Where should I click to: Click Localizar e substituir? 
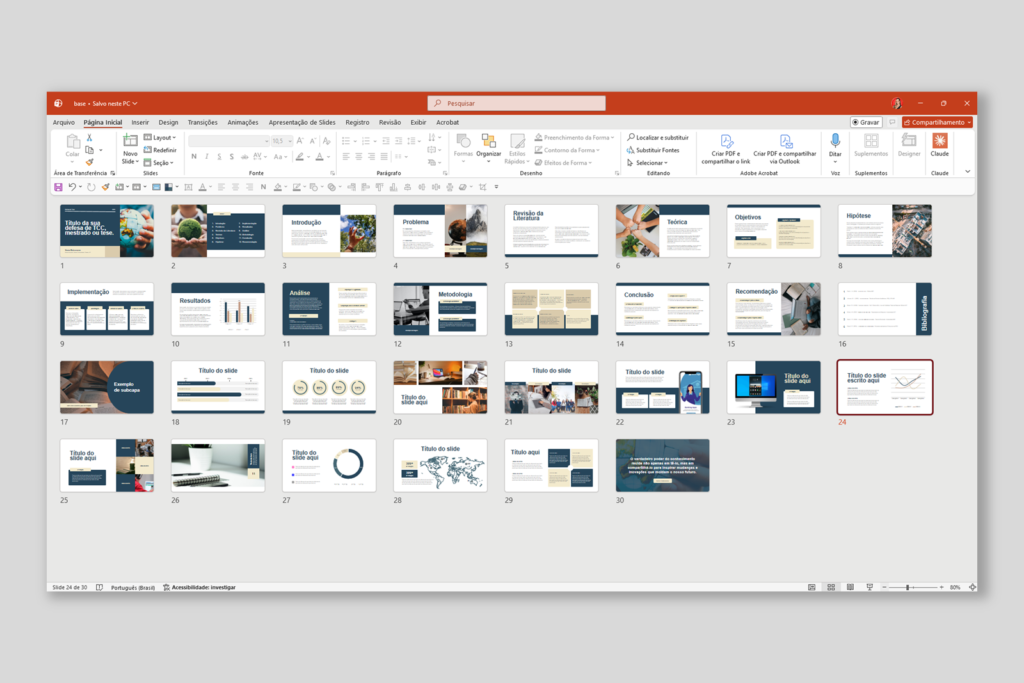[658, 138]
